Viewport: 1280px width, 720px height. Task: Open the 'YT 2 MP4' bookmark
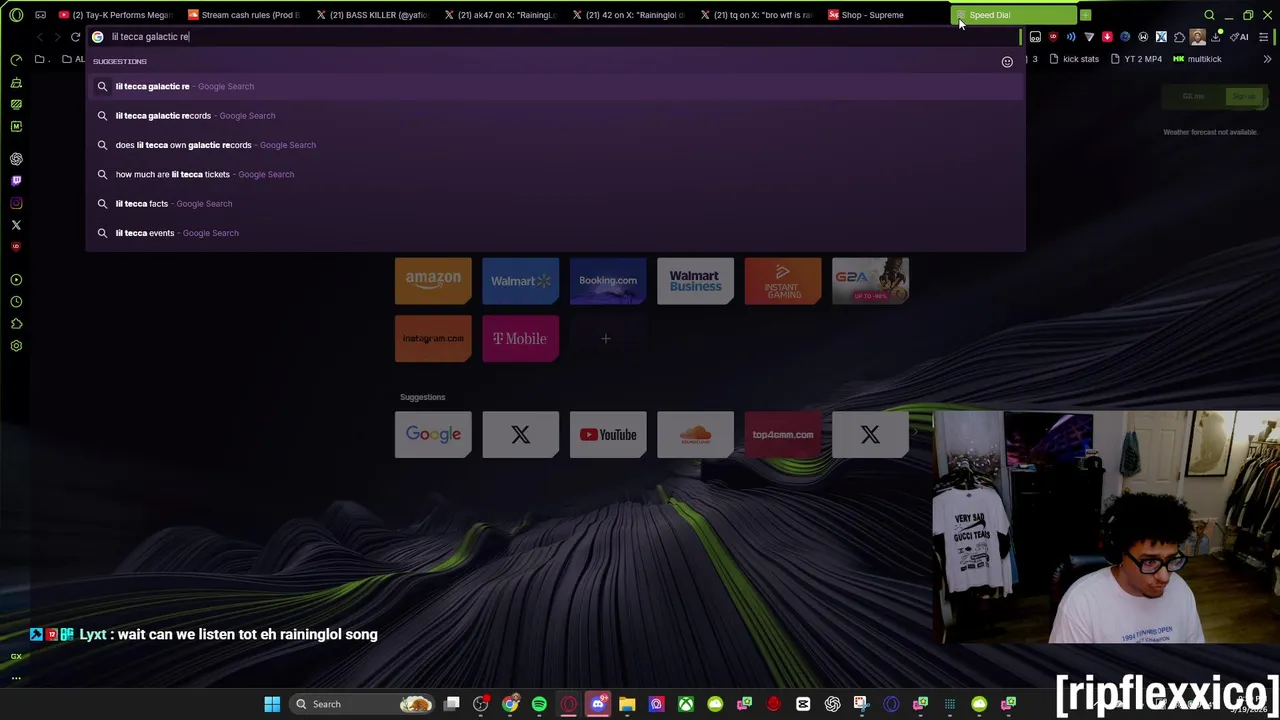click(x=1136, y=59)
